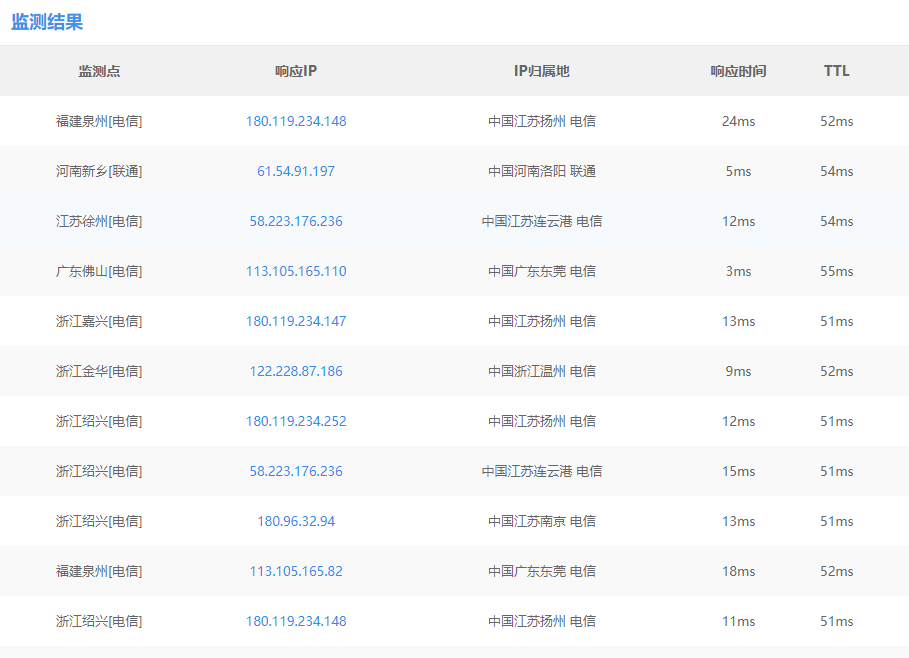Click the TTL column header
This screenshot has height=658, width=909.
(836, 71)
